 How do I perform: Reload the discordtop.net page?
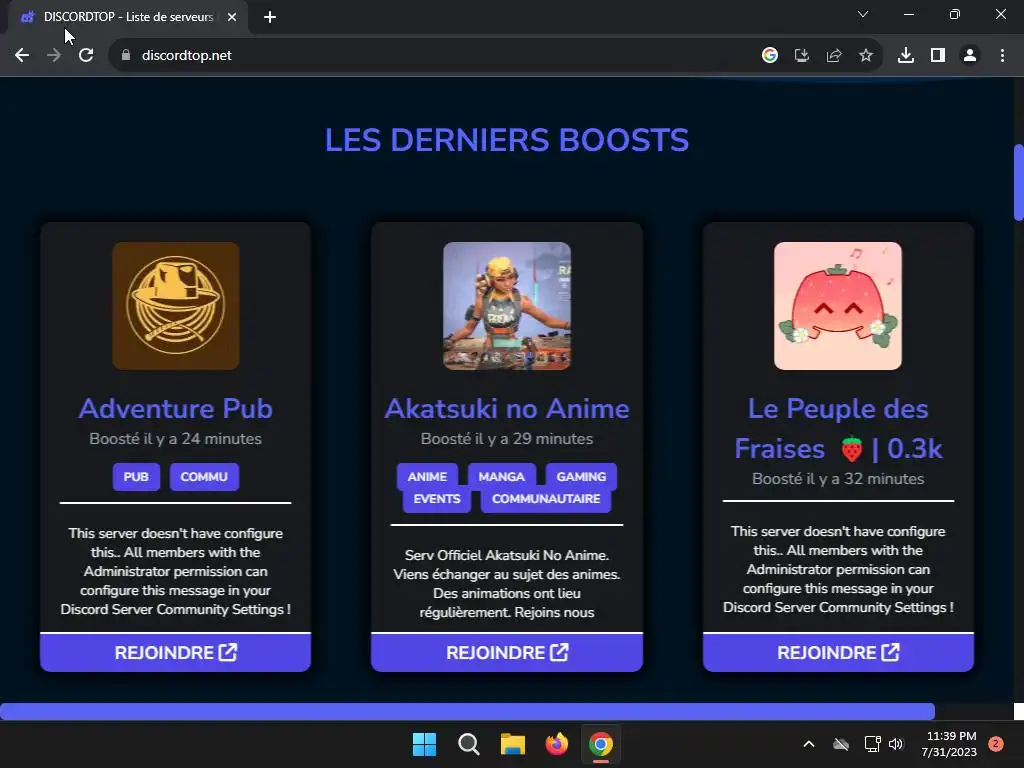coord(86,56)
